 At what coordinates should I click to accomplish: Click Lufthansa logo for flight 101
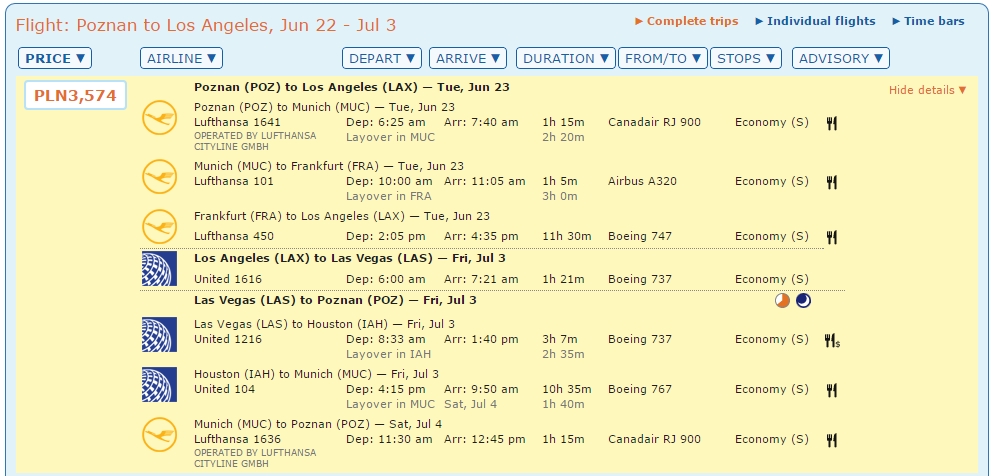point(159,176)
